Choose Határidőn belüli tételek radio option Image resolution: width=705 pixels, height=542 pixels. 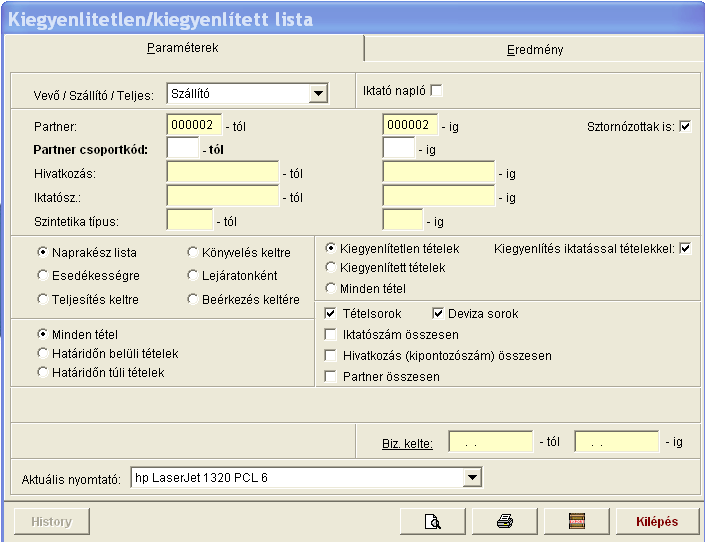pyautogui.click(x=43, y=354)
